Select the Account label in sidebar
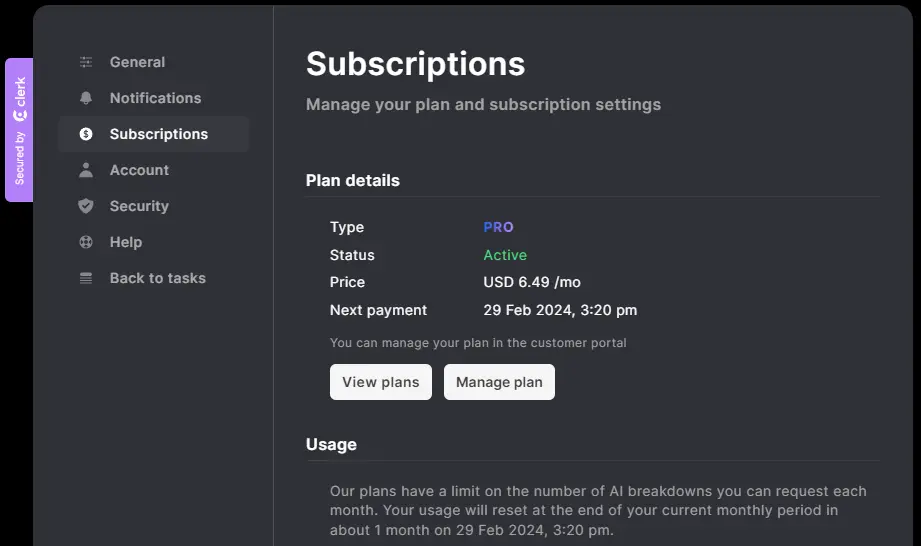This screenshot has height=546, width=921. click(x=139, y=170)
